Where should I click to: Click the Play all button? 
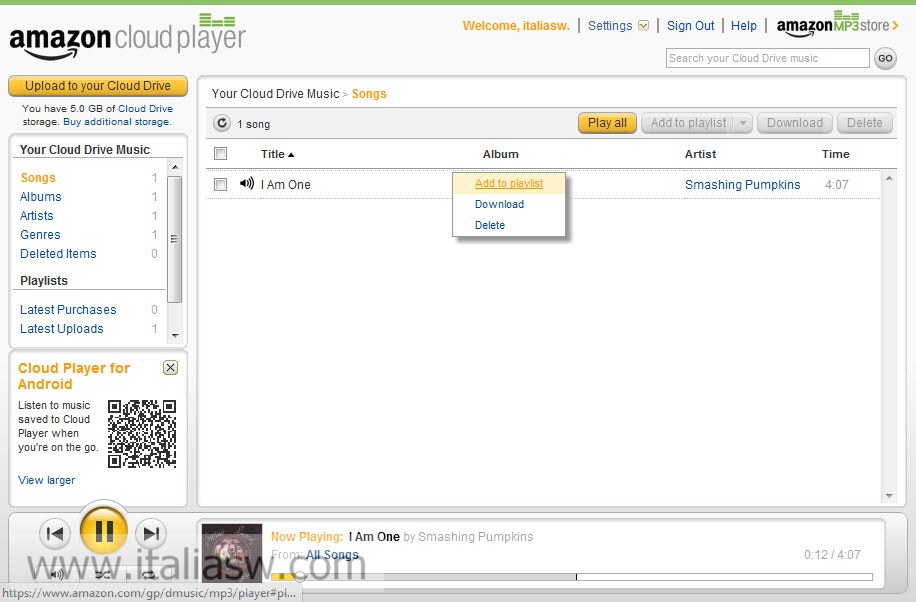607,123
